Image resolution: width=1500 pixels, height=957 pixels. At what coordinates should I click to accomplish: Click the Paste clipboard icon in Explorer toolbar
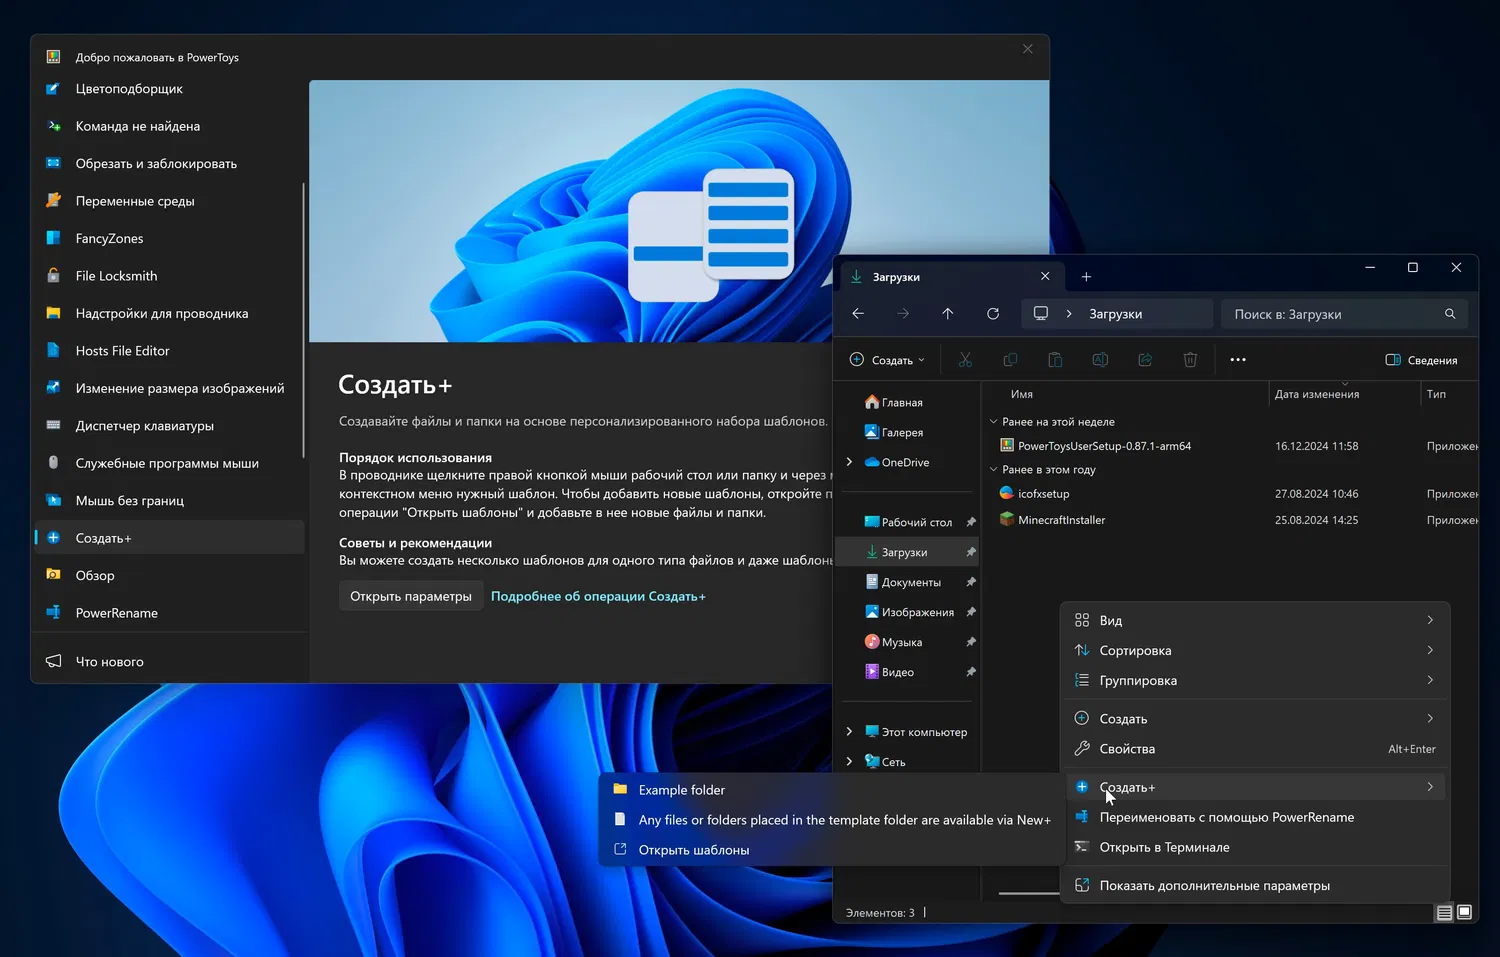coord(1055,360)
